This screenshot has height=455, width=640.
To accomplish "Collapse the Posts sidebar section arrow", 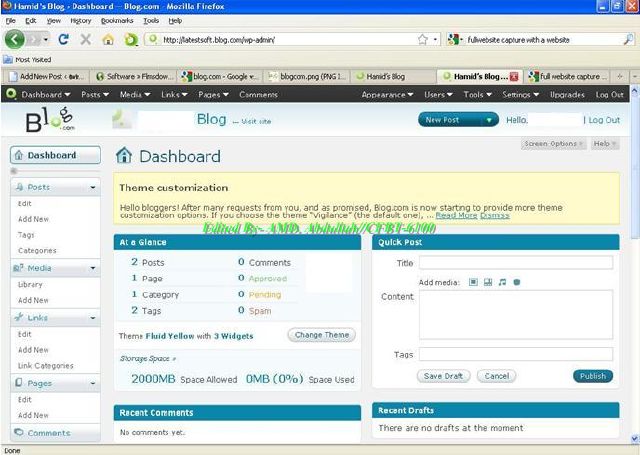I will 93,187.
